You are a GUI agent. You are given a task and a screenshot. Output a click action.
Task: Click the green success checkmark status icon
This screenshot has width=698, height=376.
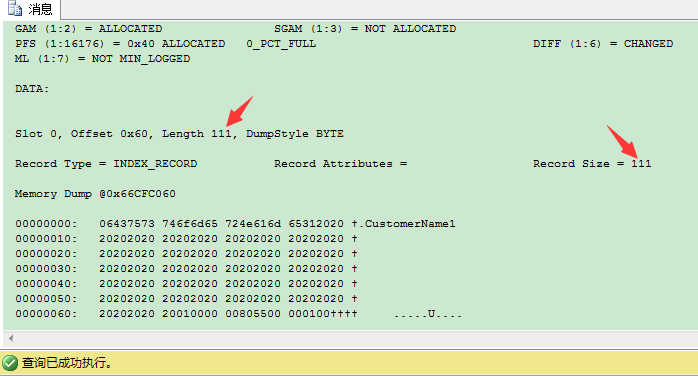coord(10,363)
